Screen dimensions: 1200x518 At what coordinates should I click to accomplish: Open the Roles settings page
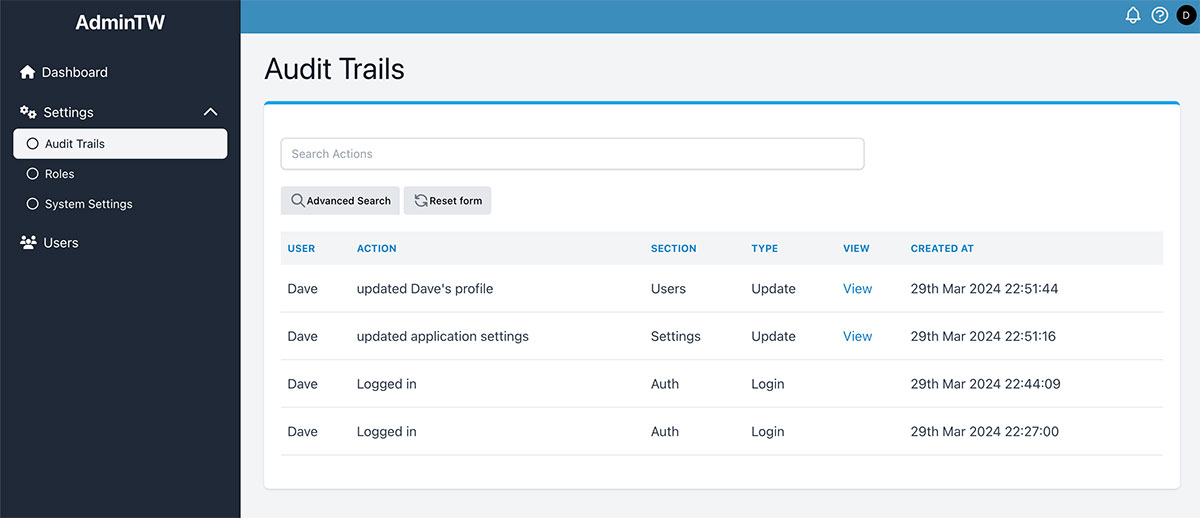click(x=60, y=174)
